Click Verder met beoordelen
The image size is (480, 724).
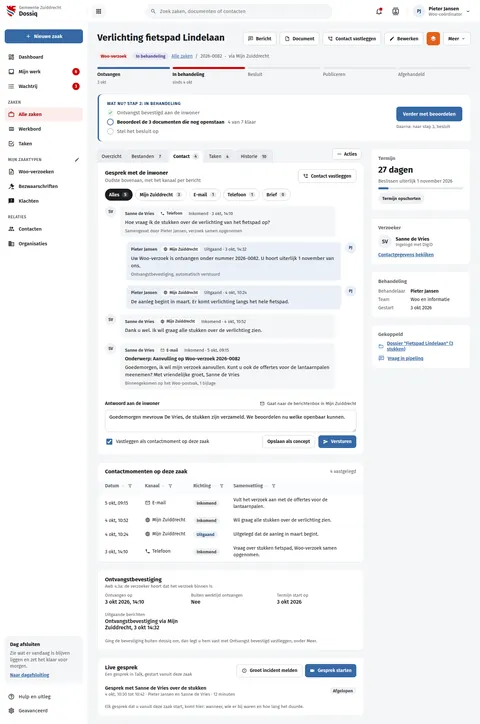coord(429,114)
